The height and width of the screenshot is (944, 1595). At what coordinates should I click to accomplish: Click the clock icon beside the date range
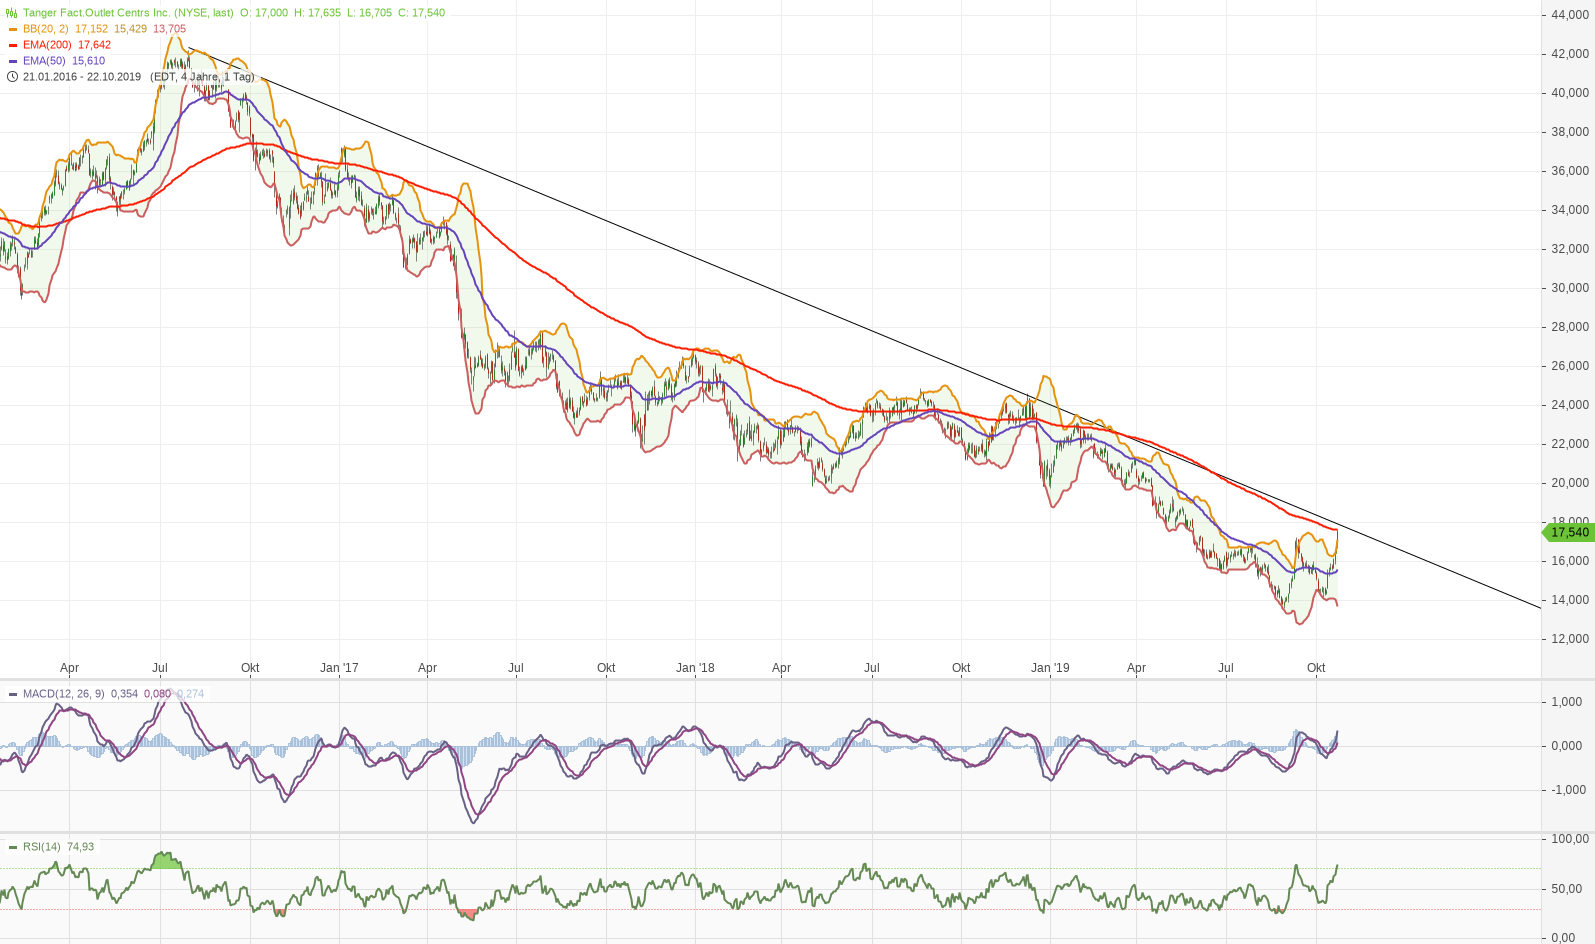click(12, 77)
